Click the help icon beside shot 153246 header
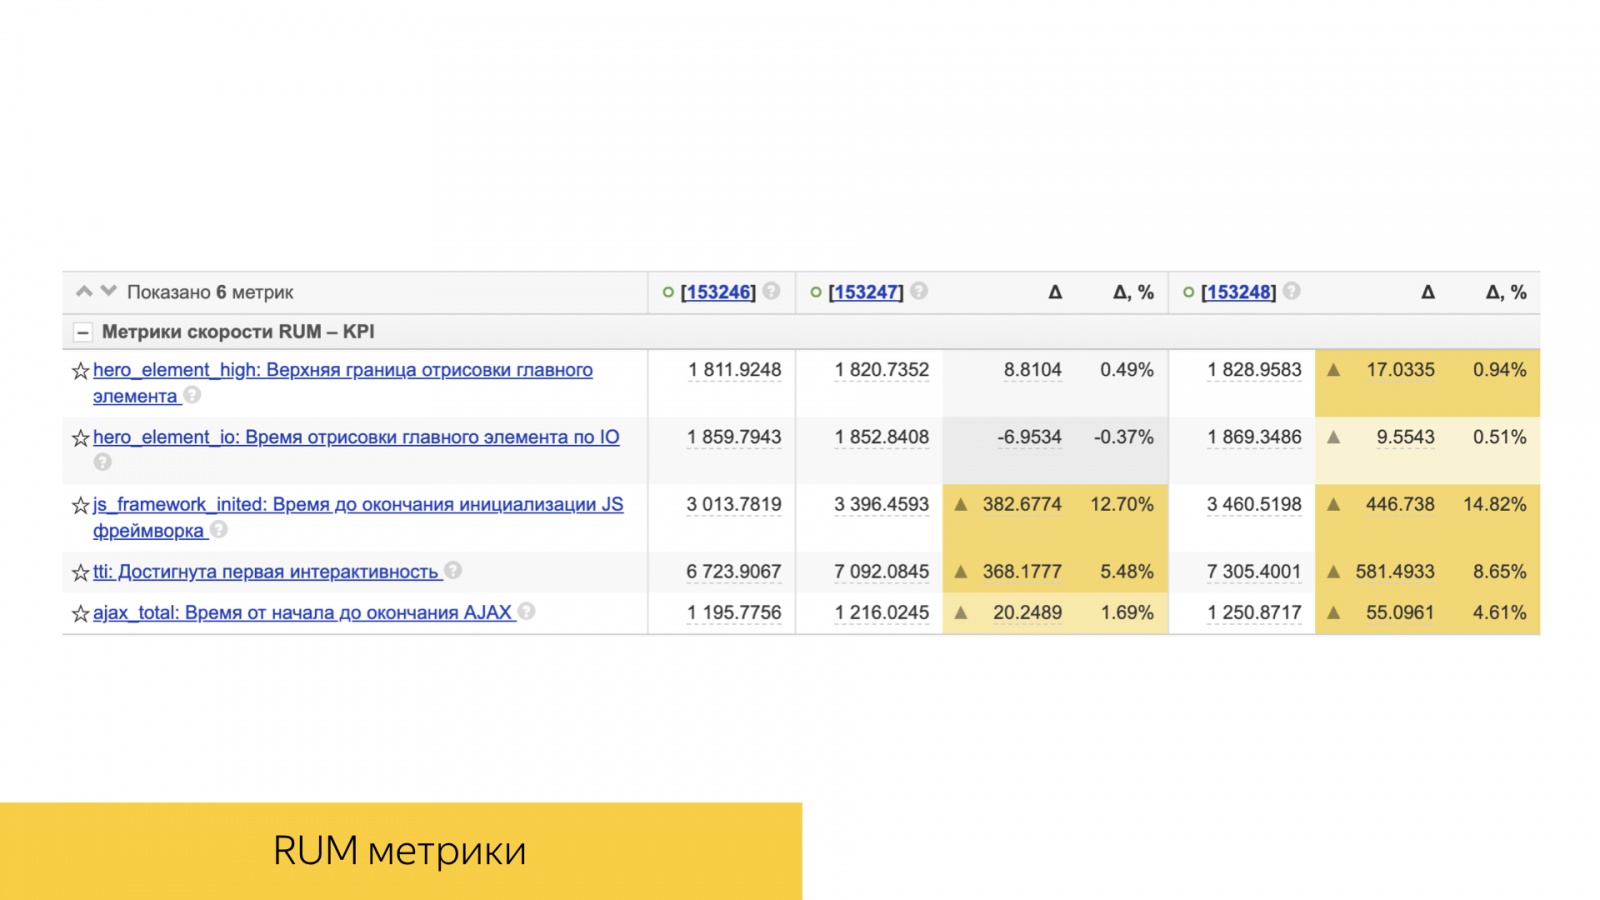Viewport: 1600px width, 900px height. tap(770, 292)
